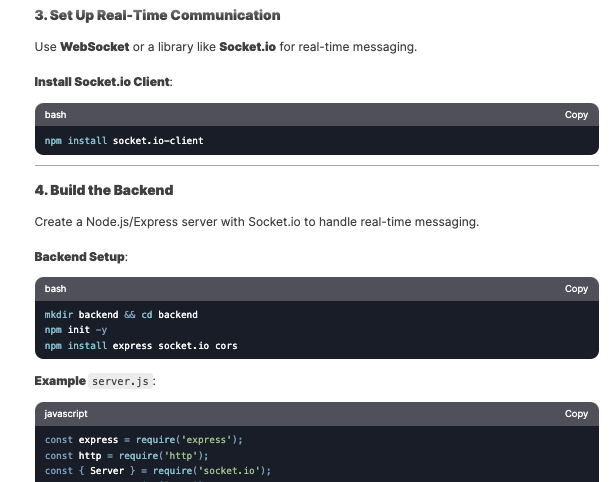The image size is (614, 482).
Task: Copy the server.js javascript code
Action: point(576,414)
